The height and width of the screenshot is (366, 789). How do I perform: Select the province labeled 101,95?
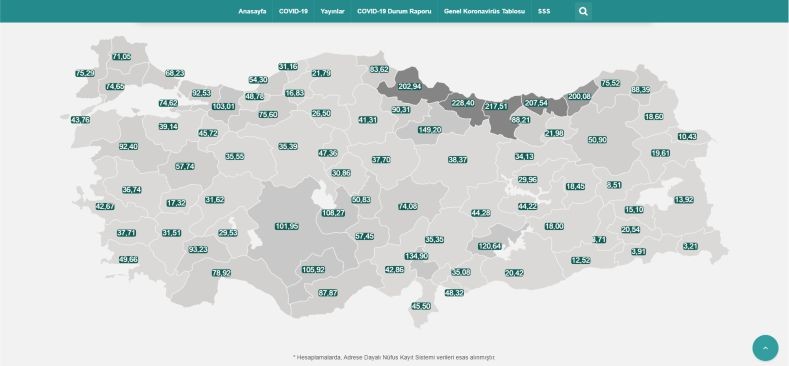click(287, 227)
